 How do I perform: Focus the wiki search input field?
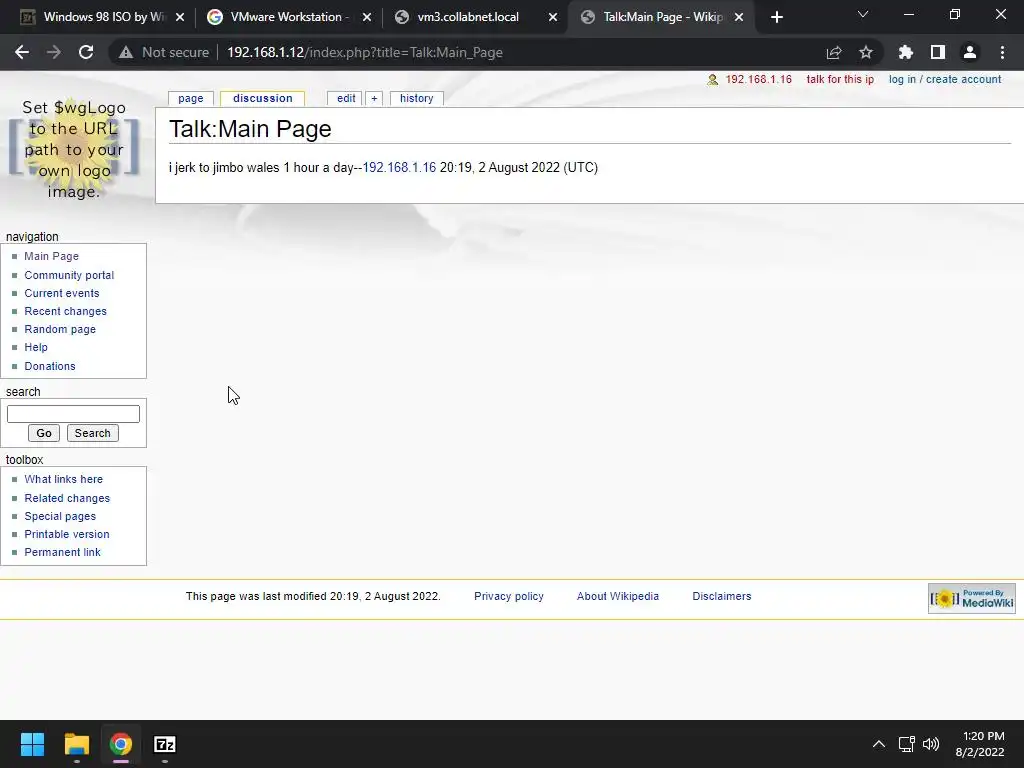[73, 414]
